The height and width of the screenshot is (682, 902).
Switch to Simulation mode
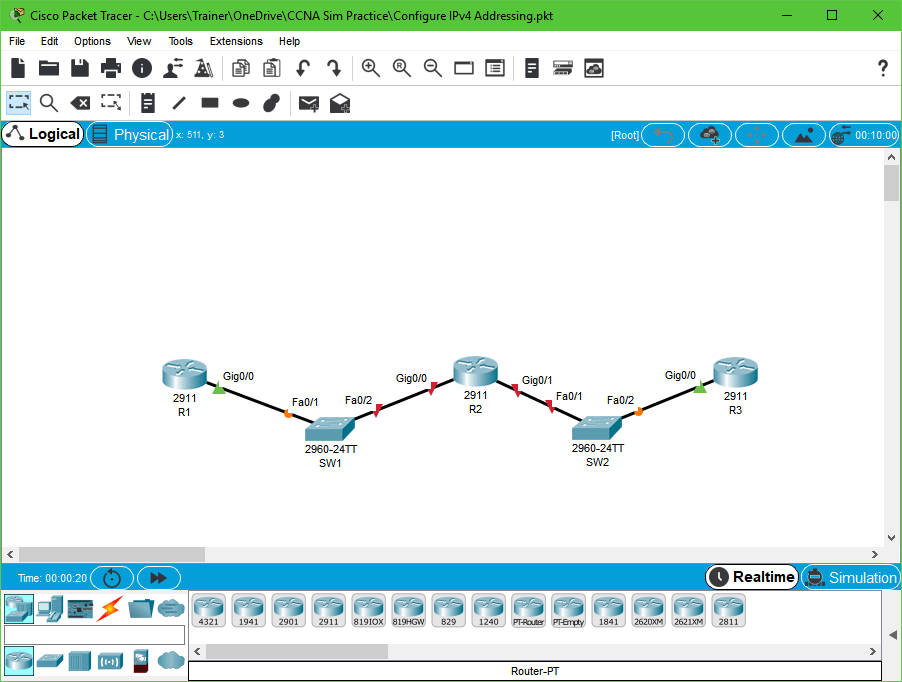point(851,577)
